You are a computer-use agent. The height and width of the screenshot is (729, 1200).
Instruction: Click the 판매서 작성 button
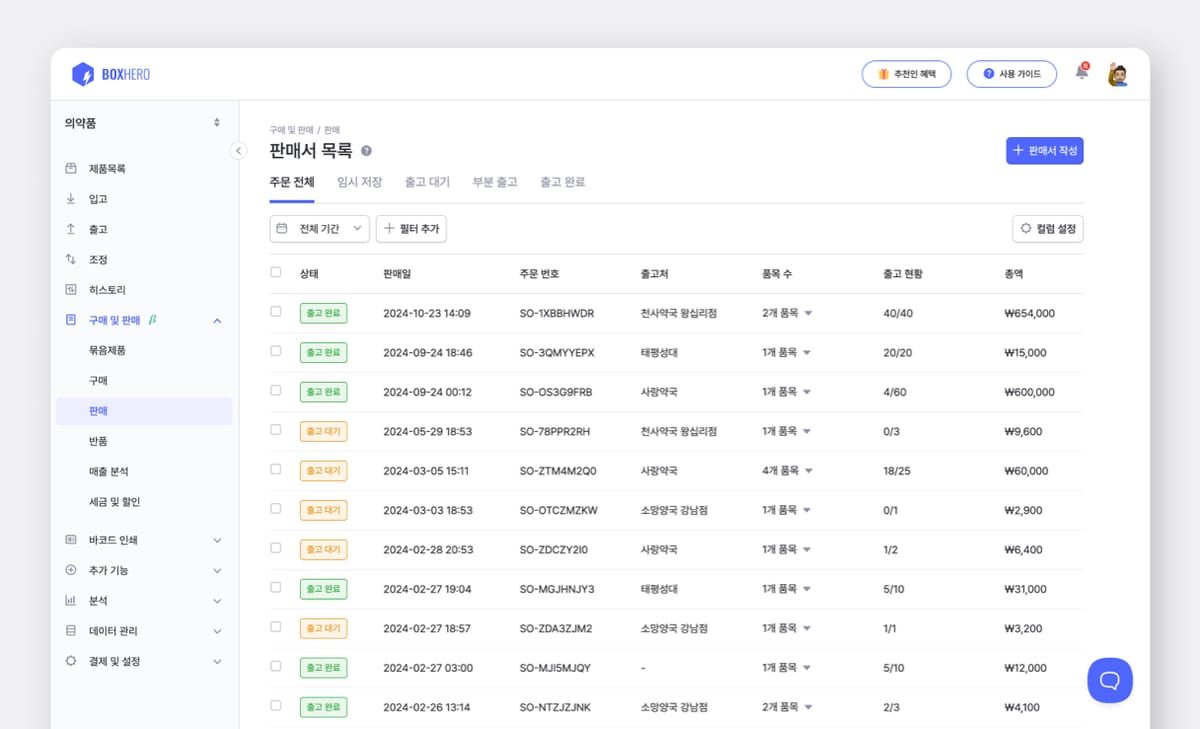(1044, 151)
